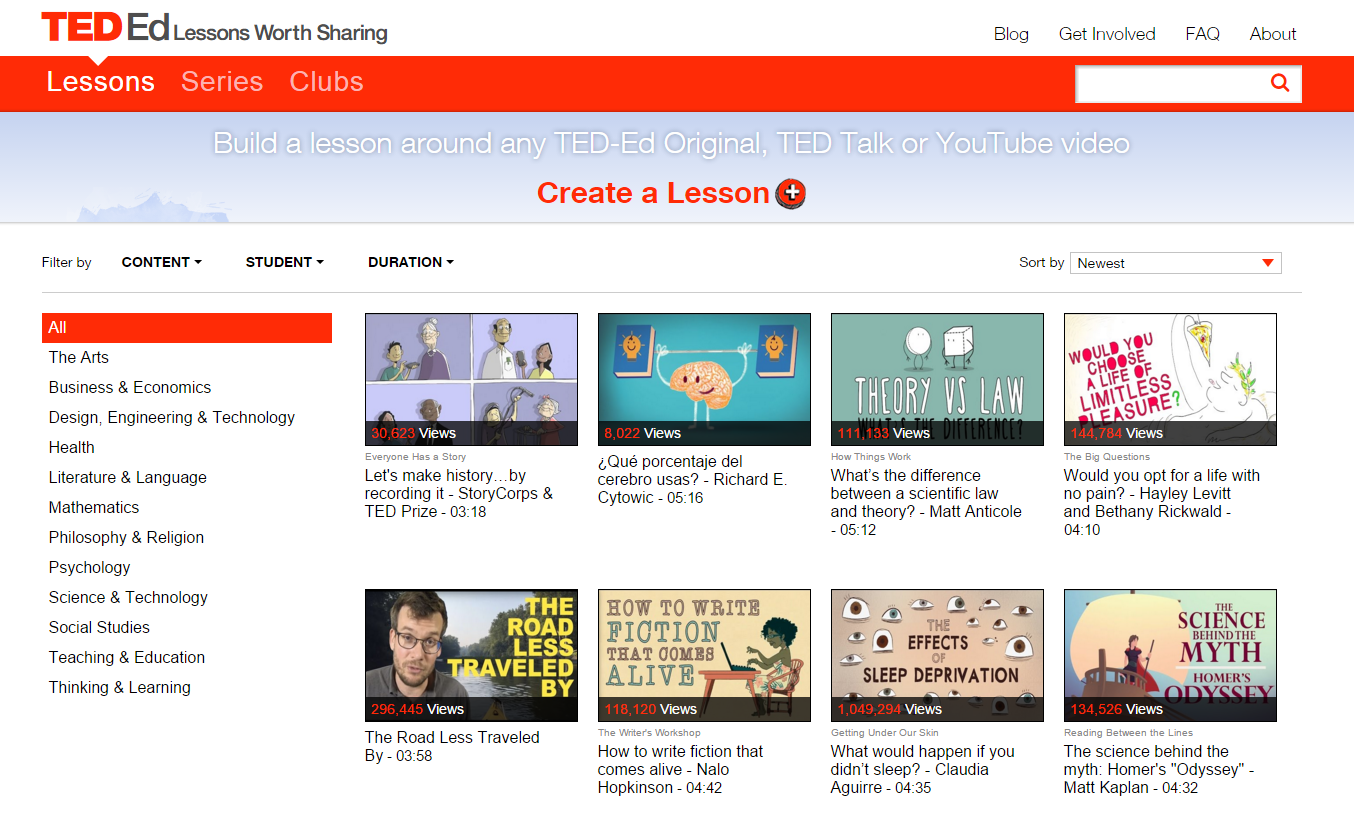The width and height of the screenshot is (1354, 837).
Task: Open the DURATION filter dropdown
Action: 410,262
